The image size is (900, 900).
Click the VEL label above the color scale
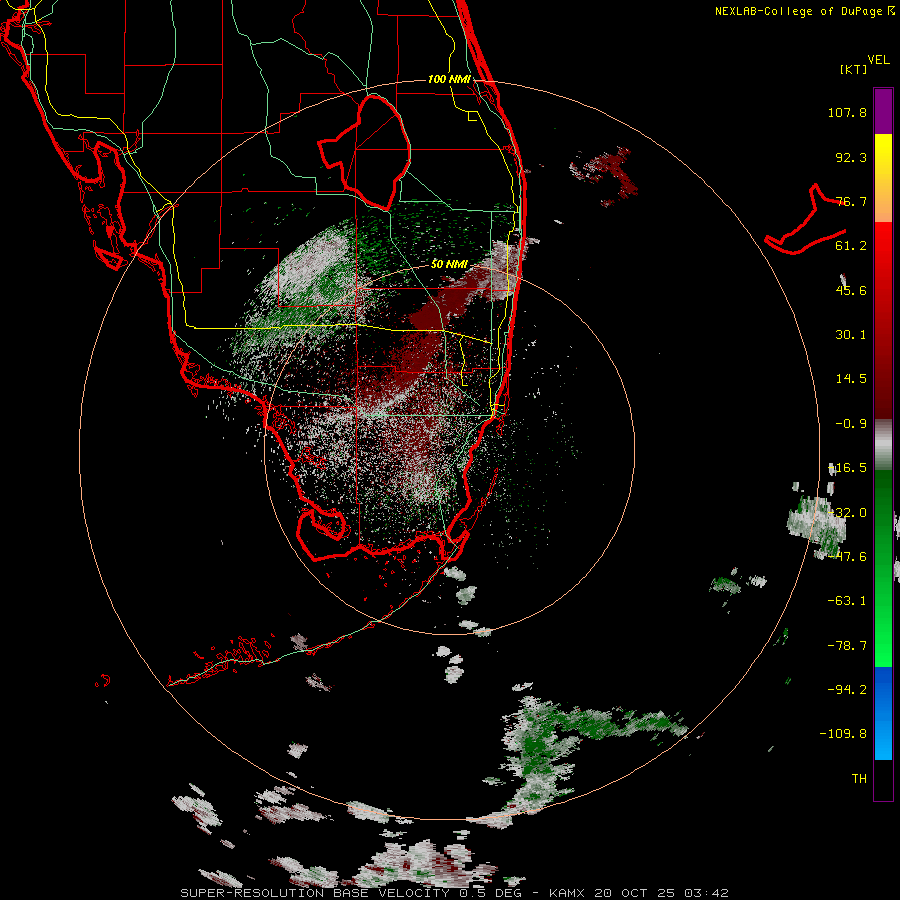pos(878,60)
